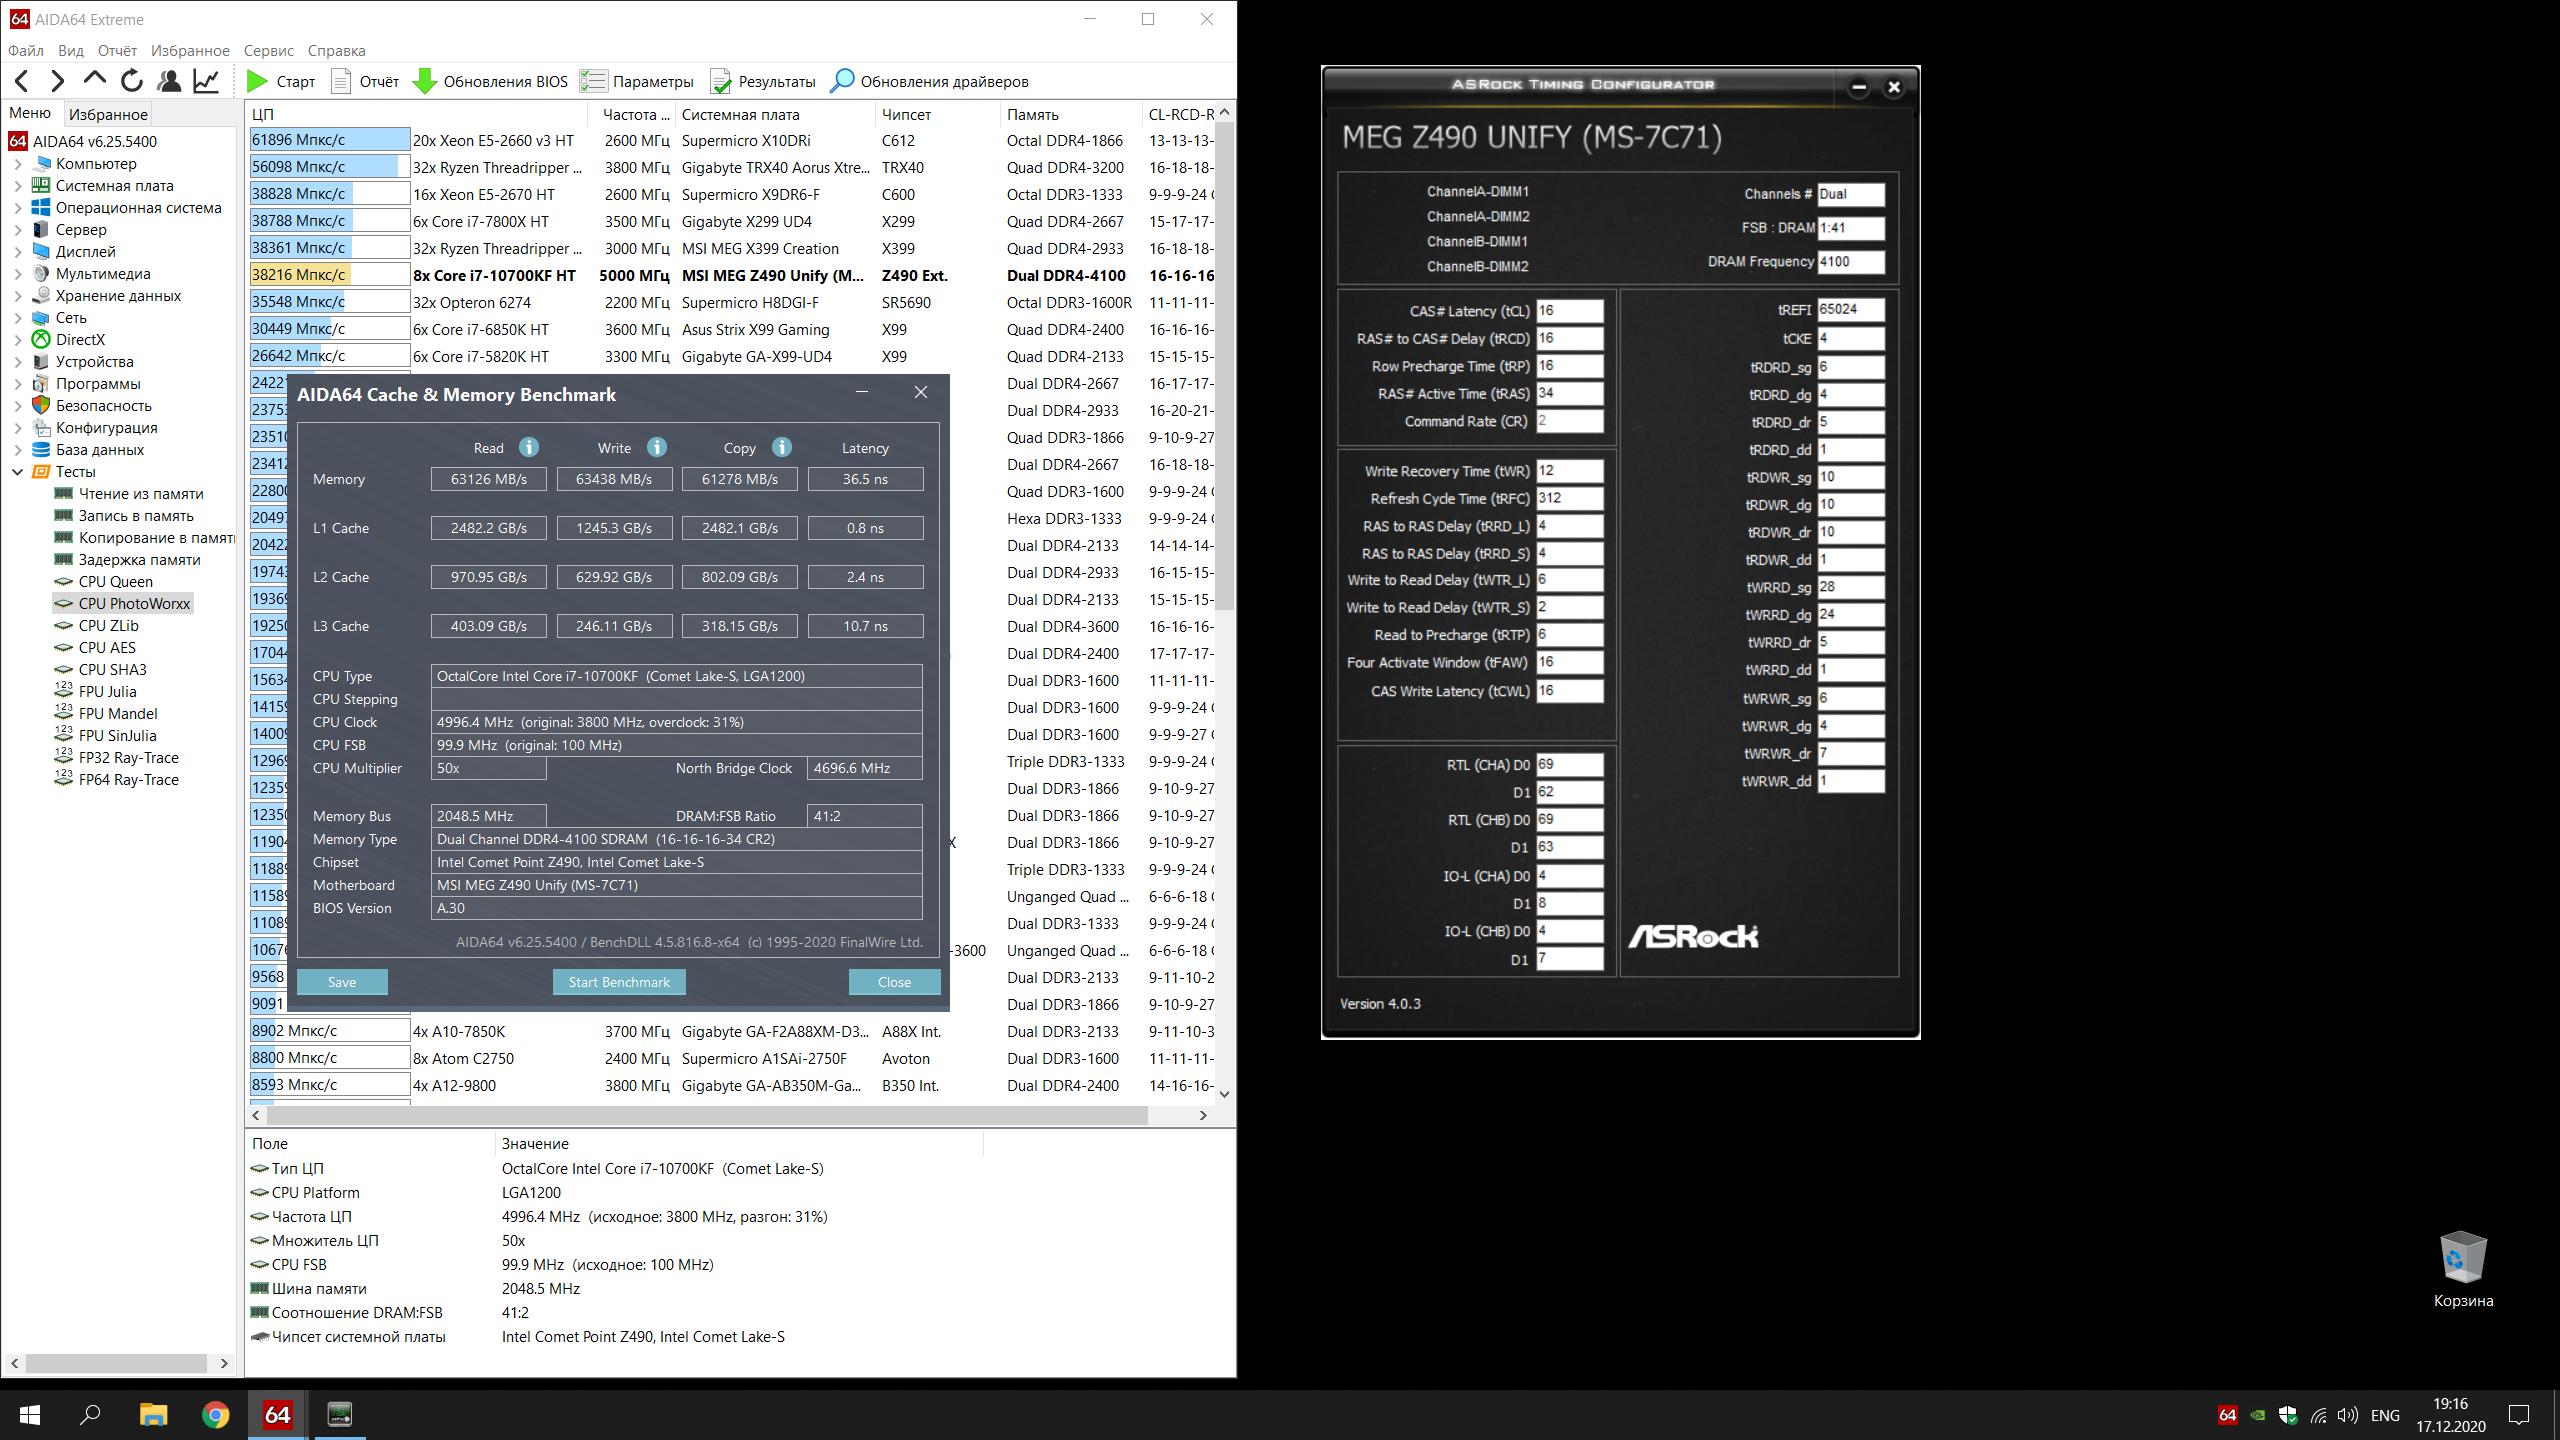Click the user profile toolbar icon
Image resolution: width=2560 pixels, height=1440 pixels.
click(x=169, y=81)
